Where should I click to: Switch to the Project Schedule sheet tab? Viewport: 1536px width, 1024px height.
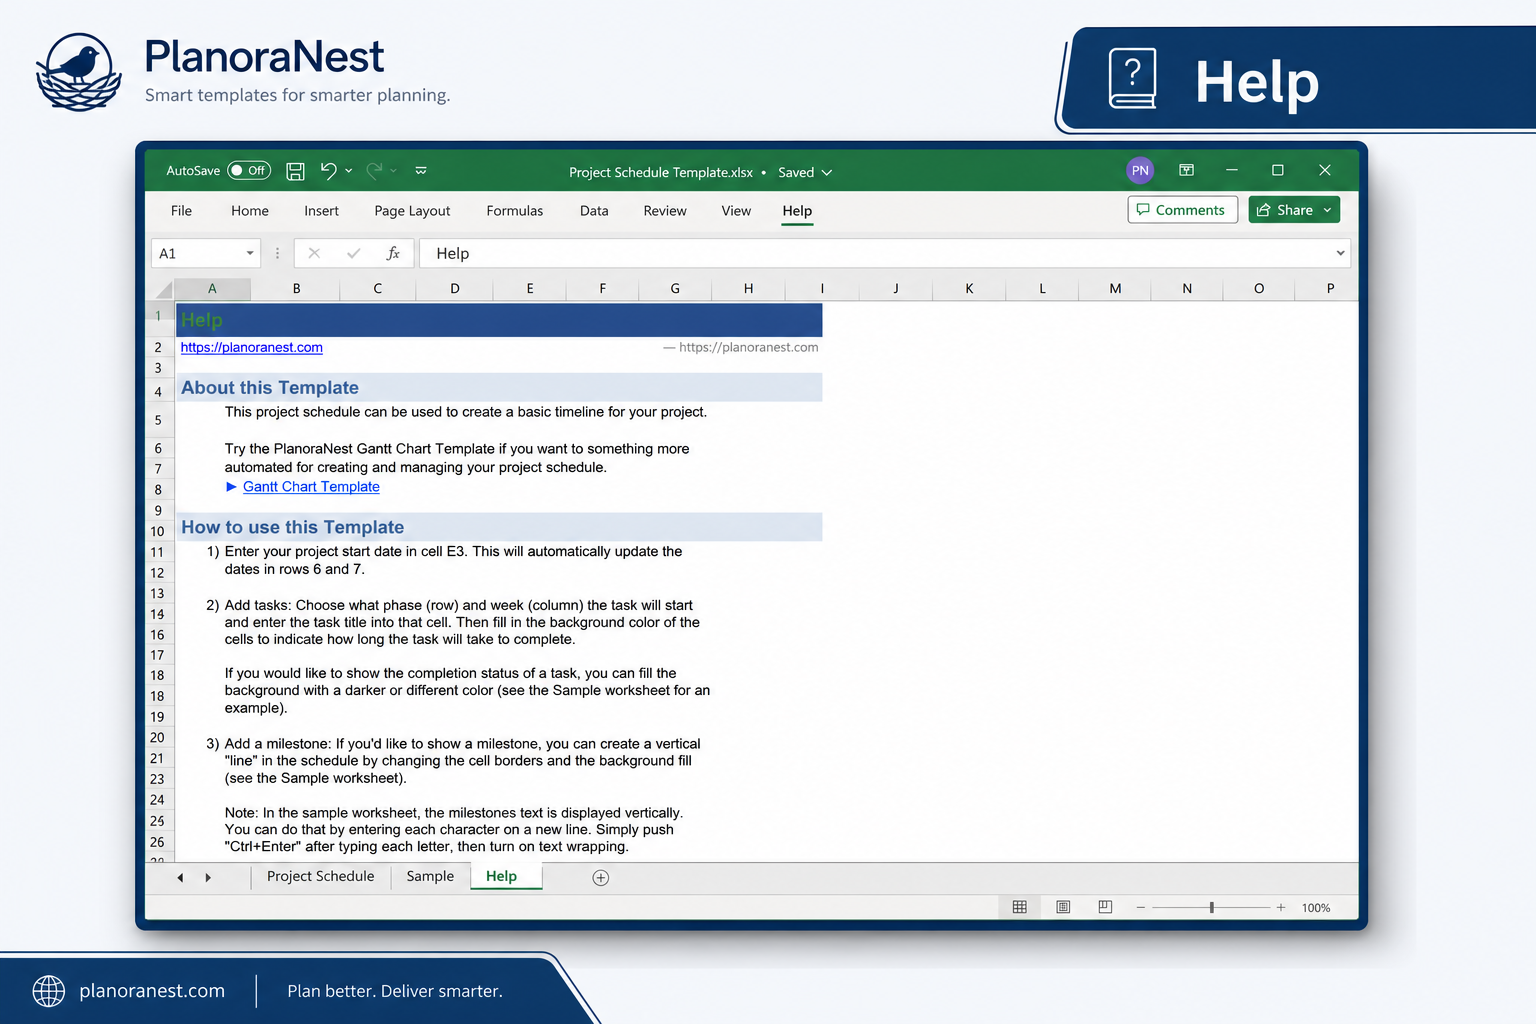click(321, 877)
